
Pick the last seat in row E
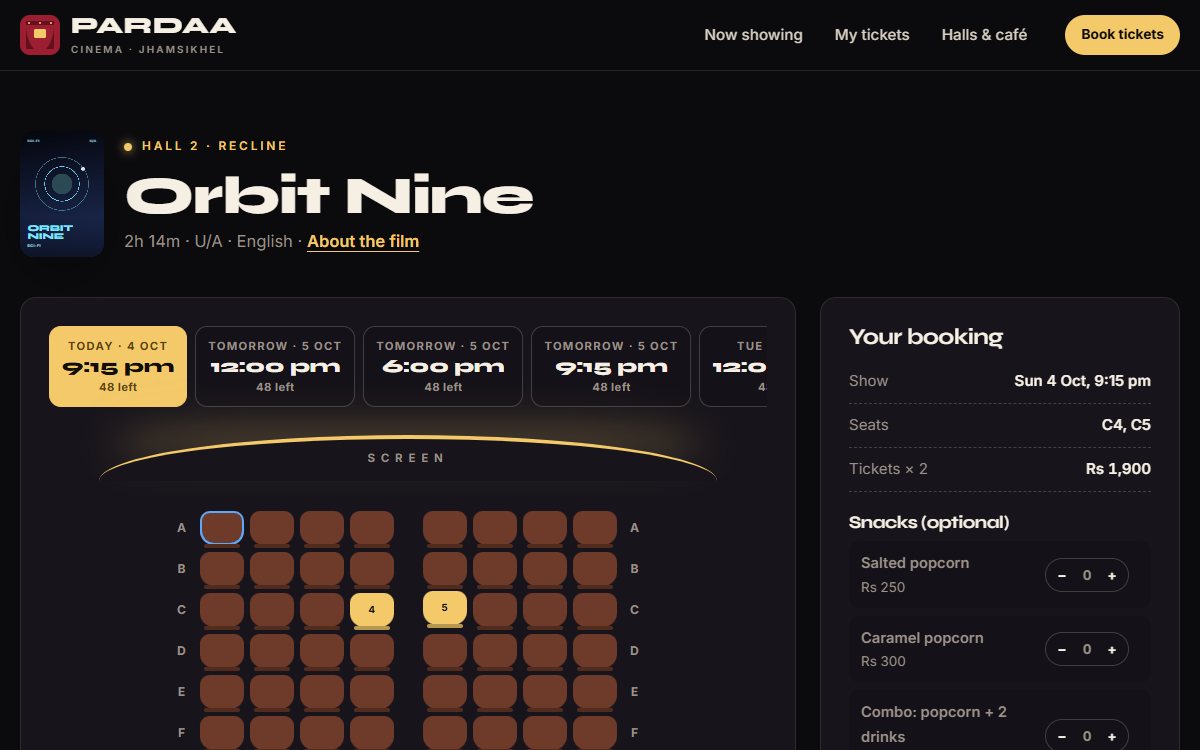pyautogui.click(x=595, y=691)
